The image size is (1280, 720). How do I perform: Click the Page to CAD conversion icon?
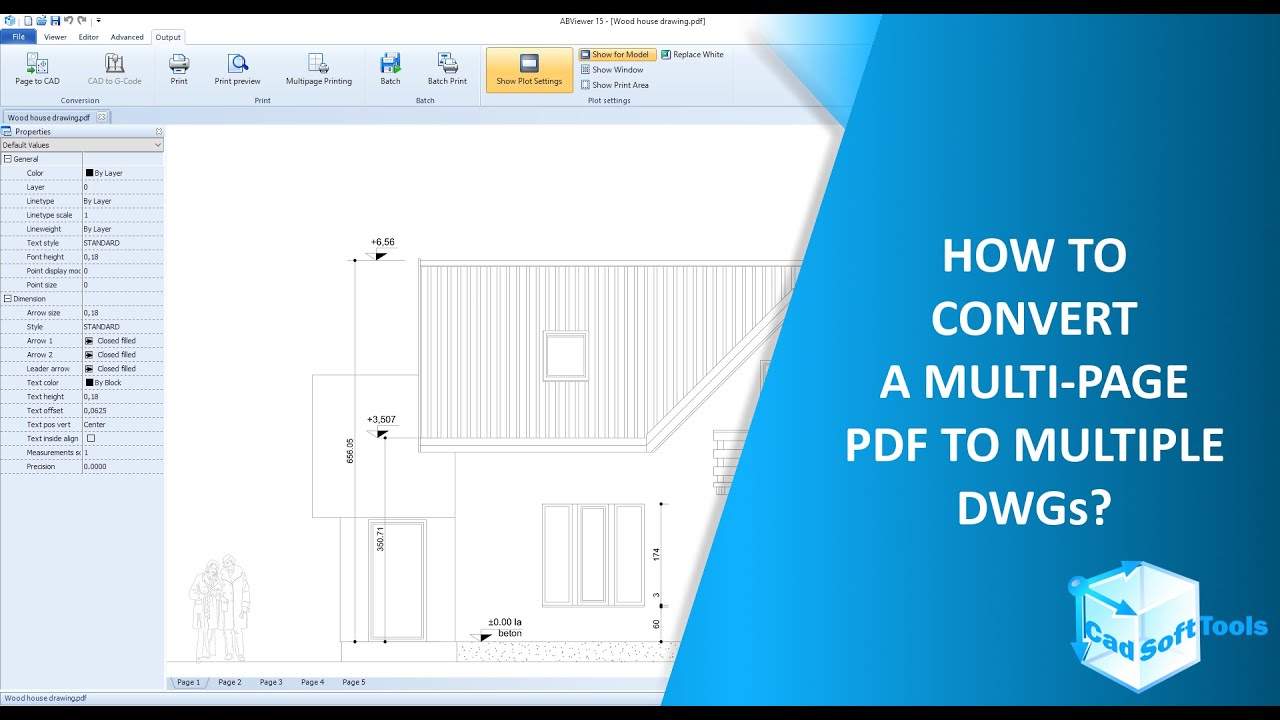37,64
